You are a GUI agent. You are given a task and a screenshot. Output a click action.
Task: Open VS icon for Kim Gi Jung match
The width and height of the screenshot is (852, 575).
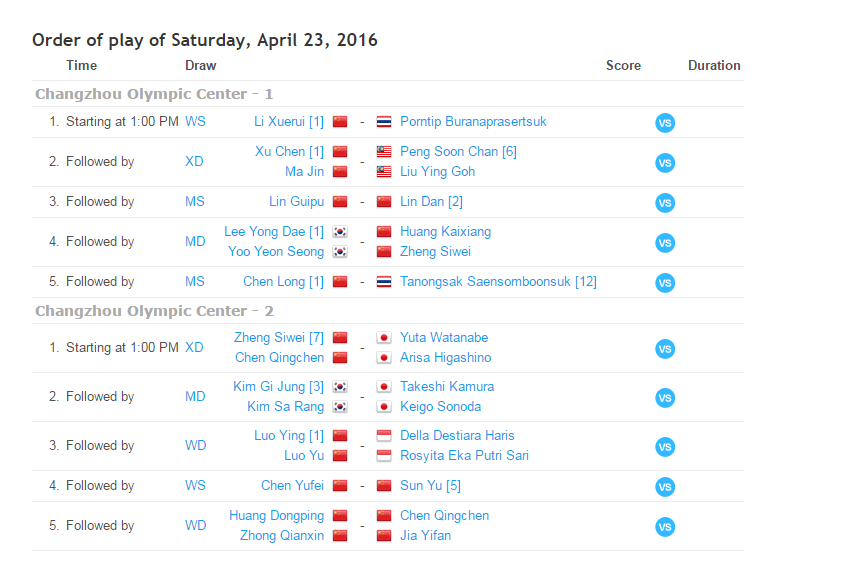665,398
